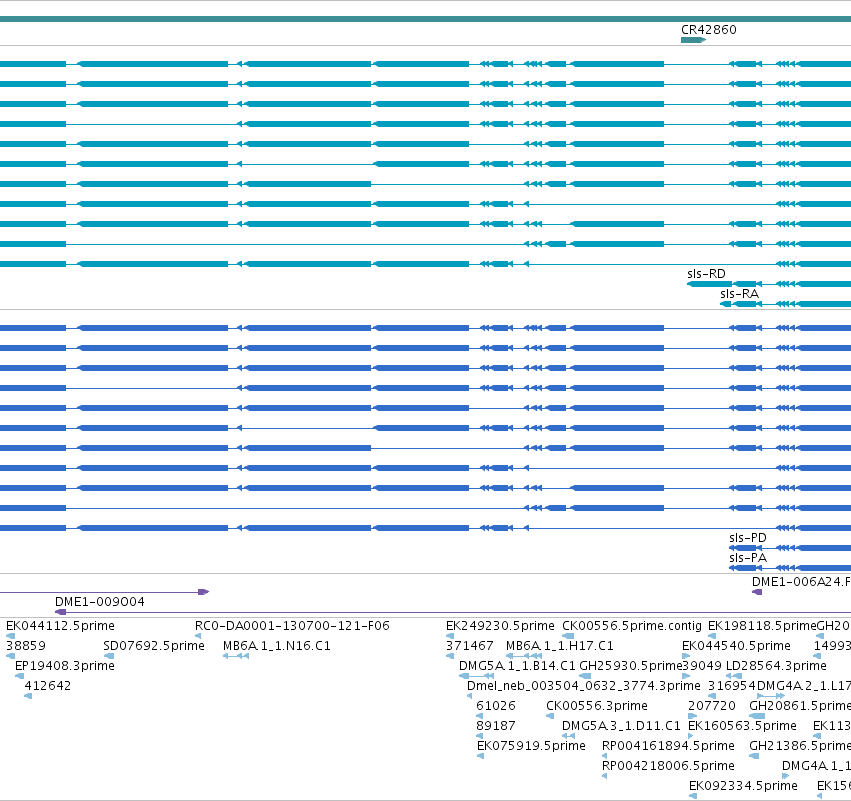851x801 pixels.
Task: Select the EK044540.5prime EST label
Action: [x=736, y=646]
